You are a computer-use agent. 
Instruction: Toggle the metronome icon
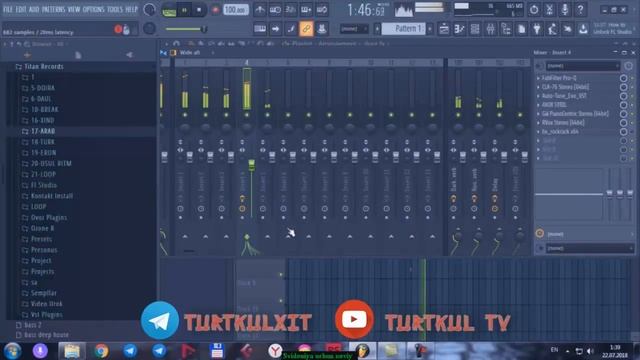(260, 9)
